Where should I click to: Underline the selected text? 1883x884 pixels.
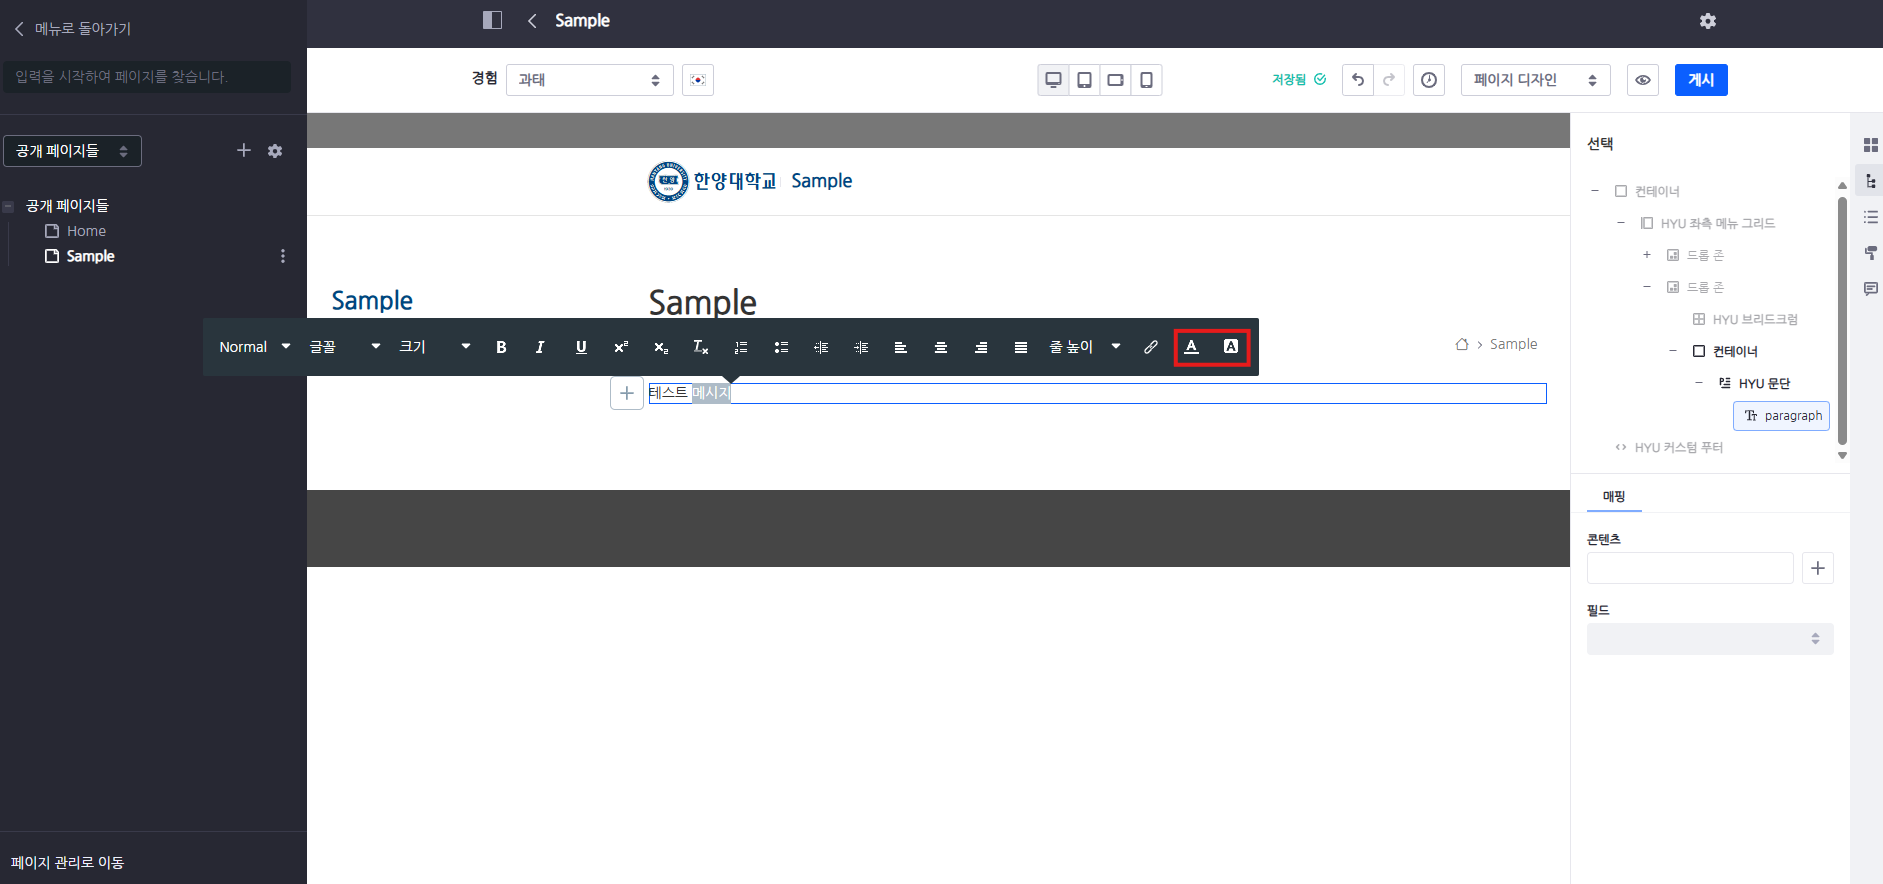(581, 347)
